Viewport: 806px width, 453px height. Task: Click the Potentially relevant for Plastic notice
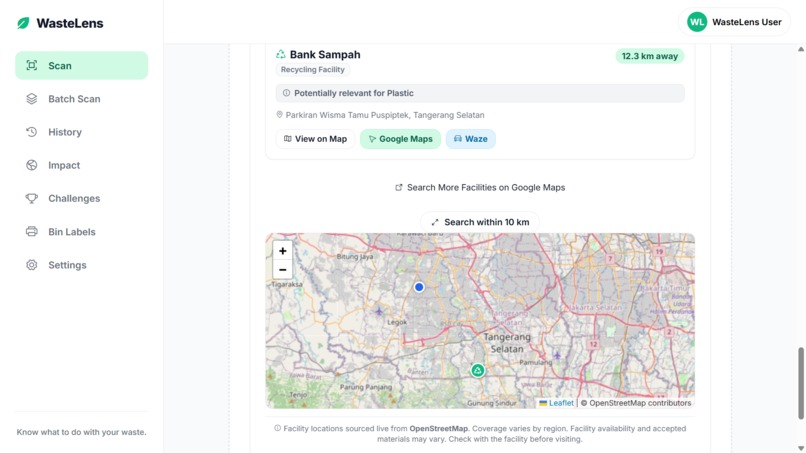480,93
